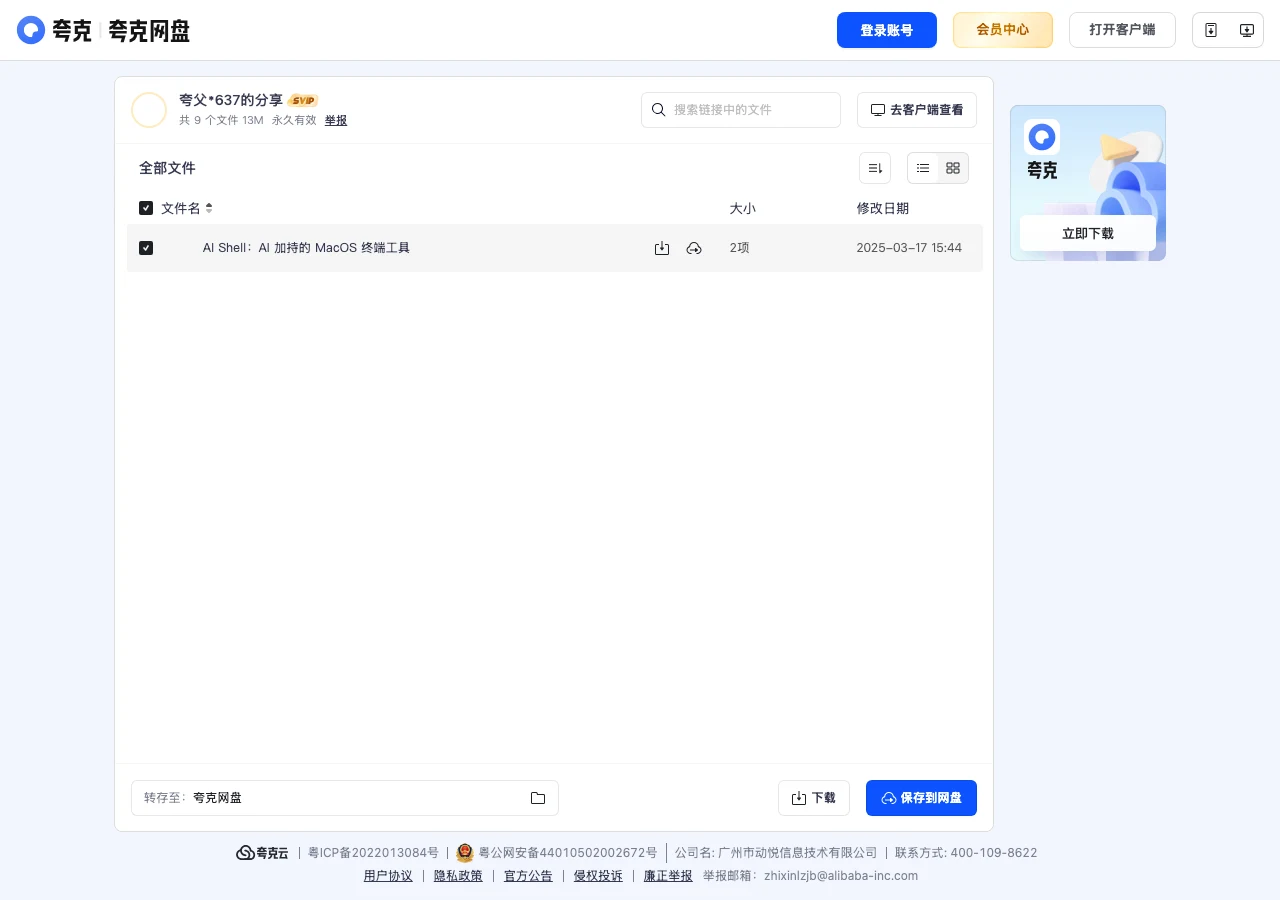Open the 隐私政策 link
Viewport: 1280px width, 900px height.
point(458,876)
